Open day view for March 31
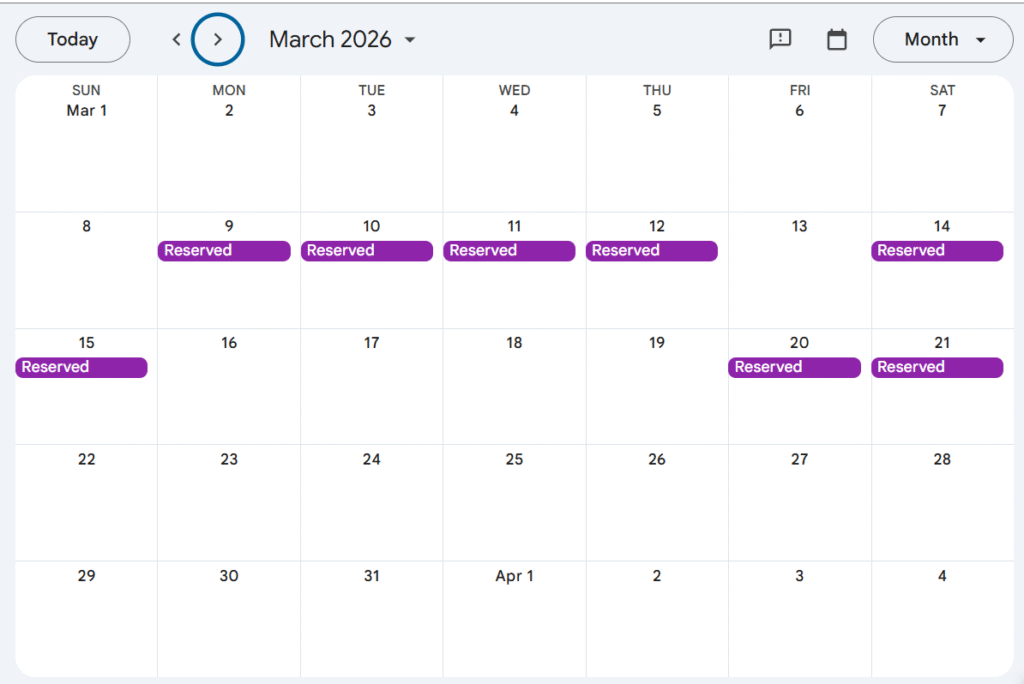This screenshot has width=1024, height=684. (x=371, y=576)
